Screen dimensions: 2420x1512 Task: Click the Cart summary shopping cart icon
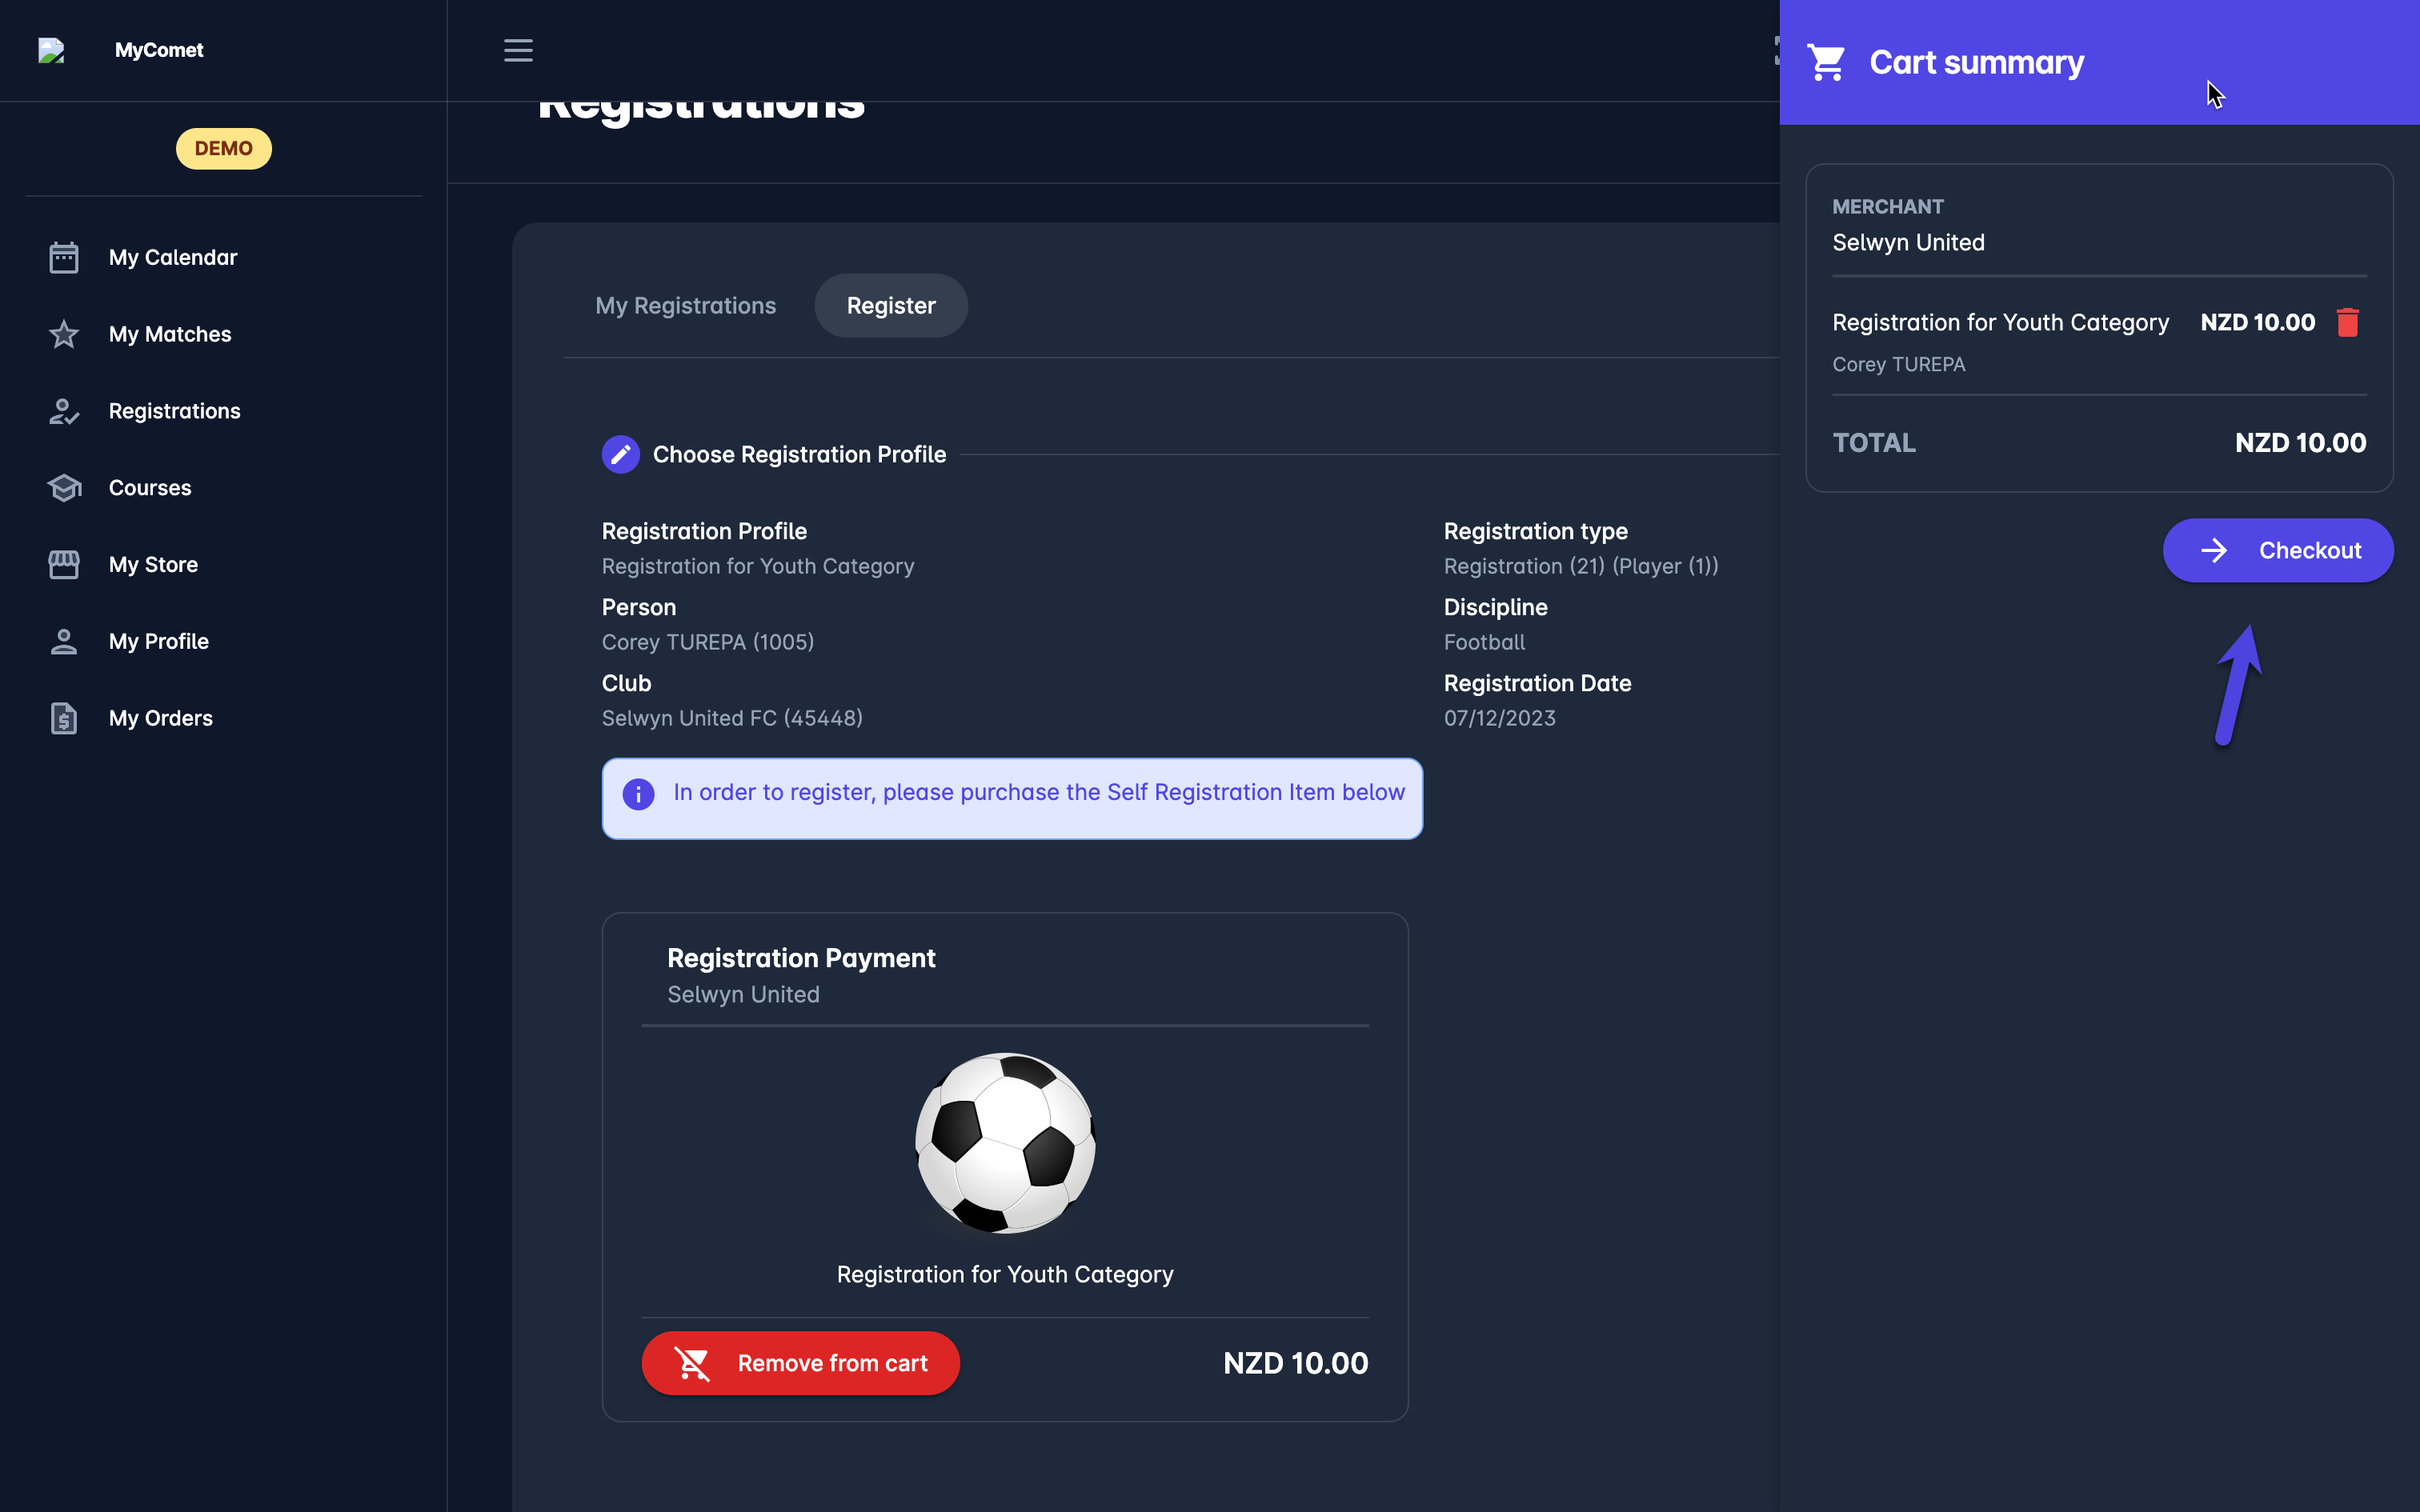1826,62
